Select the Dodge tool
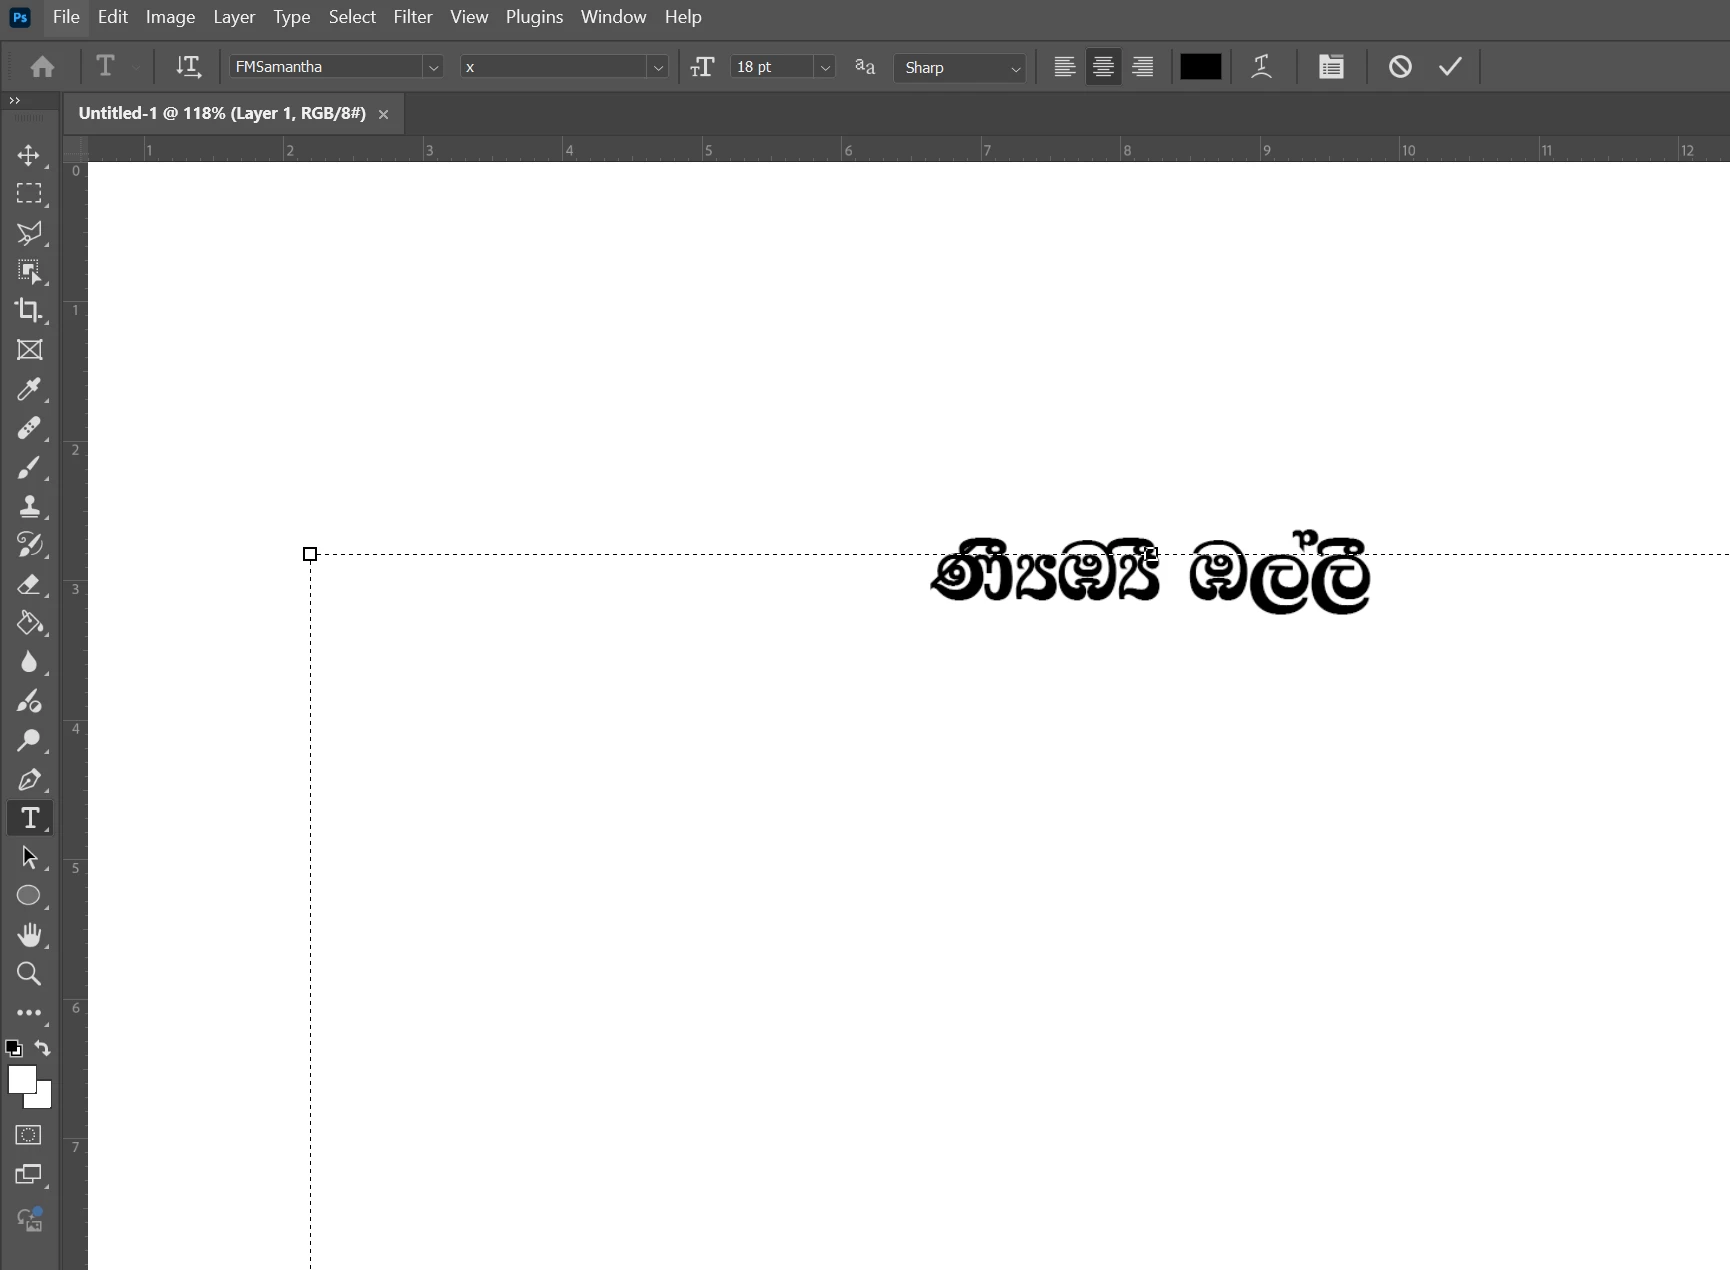This screenshot has height=1270, width=1730. point(29,740)
